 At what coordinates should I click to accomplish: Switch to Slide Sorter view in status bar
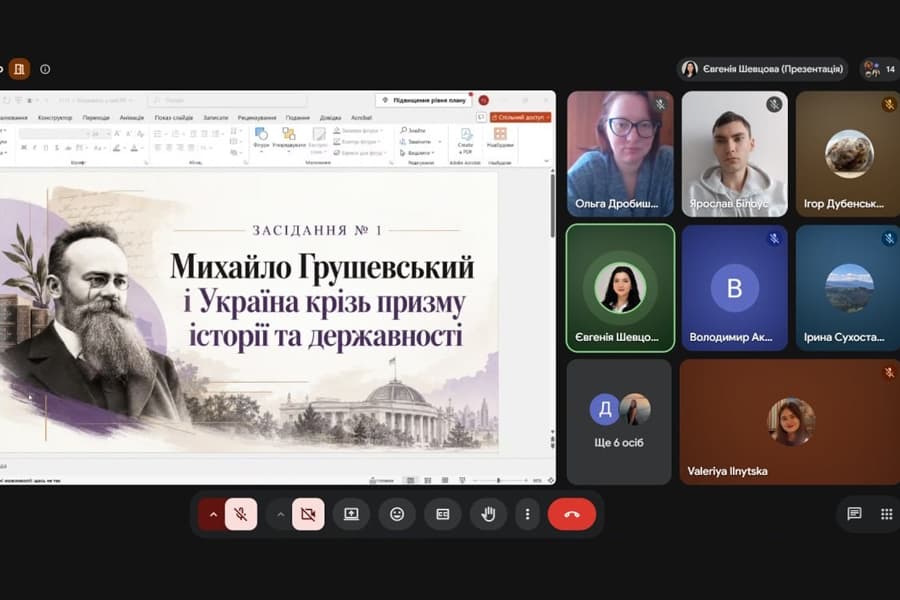click(x=428, y=480)
